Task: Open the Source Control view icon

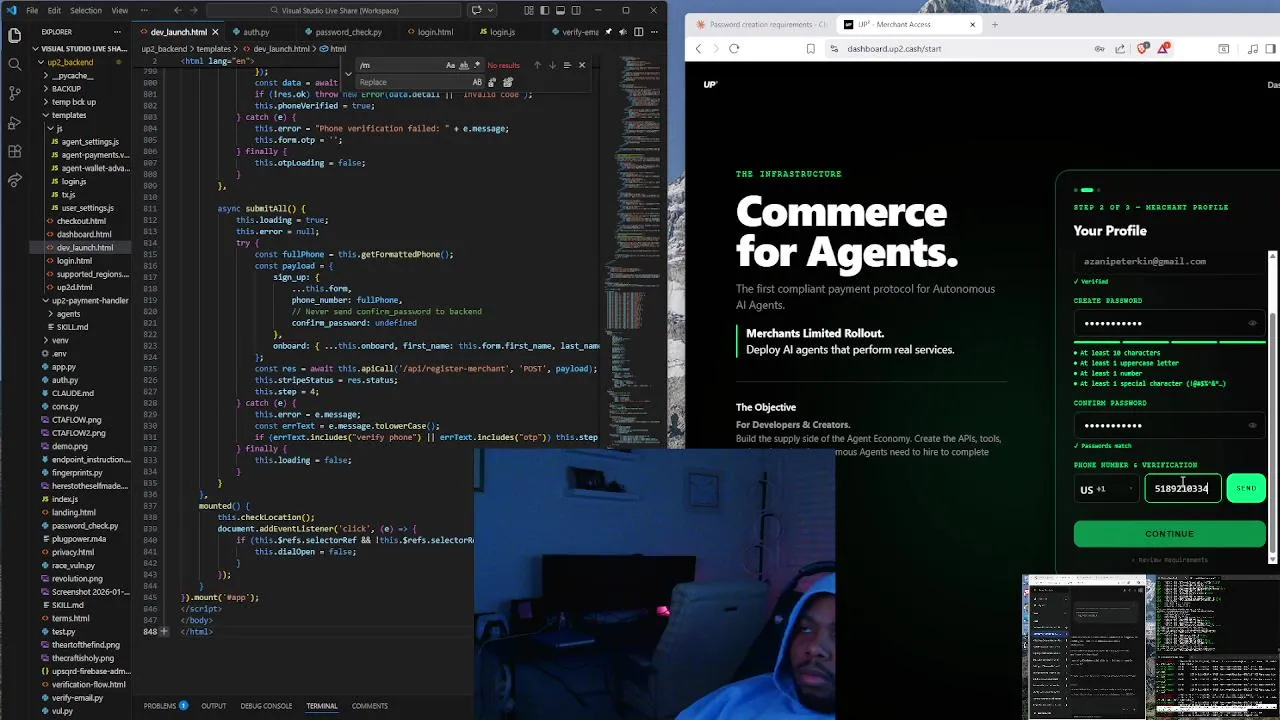Action: pos(14,93)
